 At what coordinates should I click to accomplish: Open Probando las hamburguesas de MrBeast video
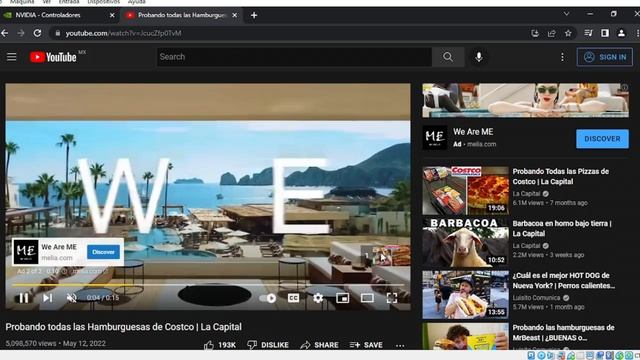[x=563, y=333]
